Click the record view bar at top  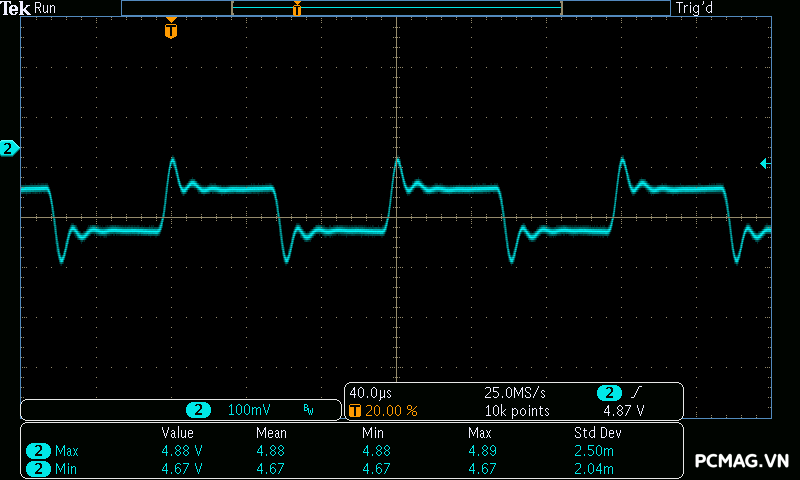pyautogui.click(x=395, y=8)
